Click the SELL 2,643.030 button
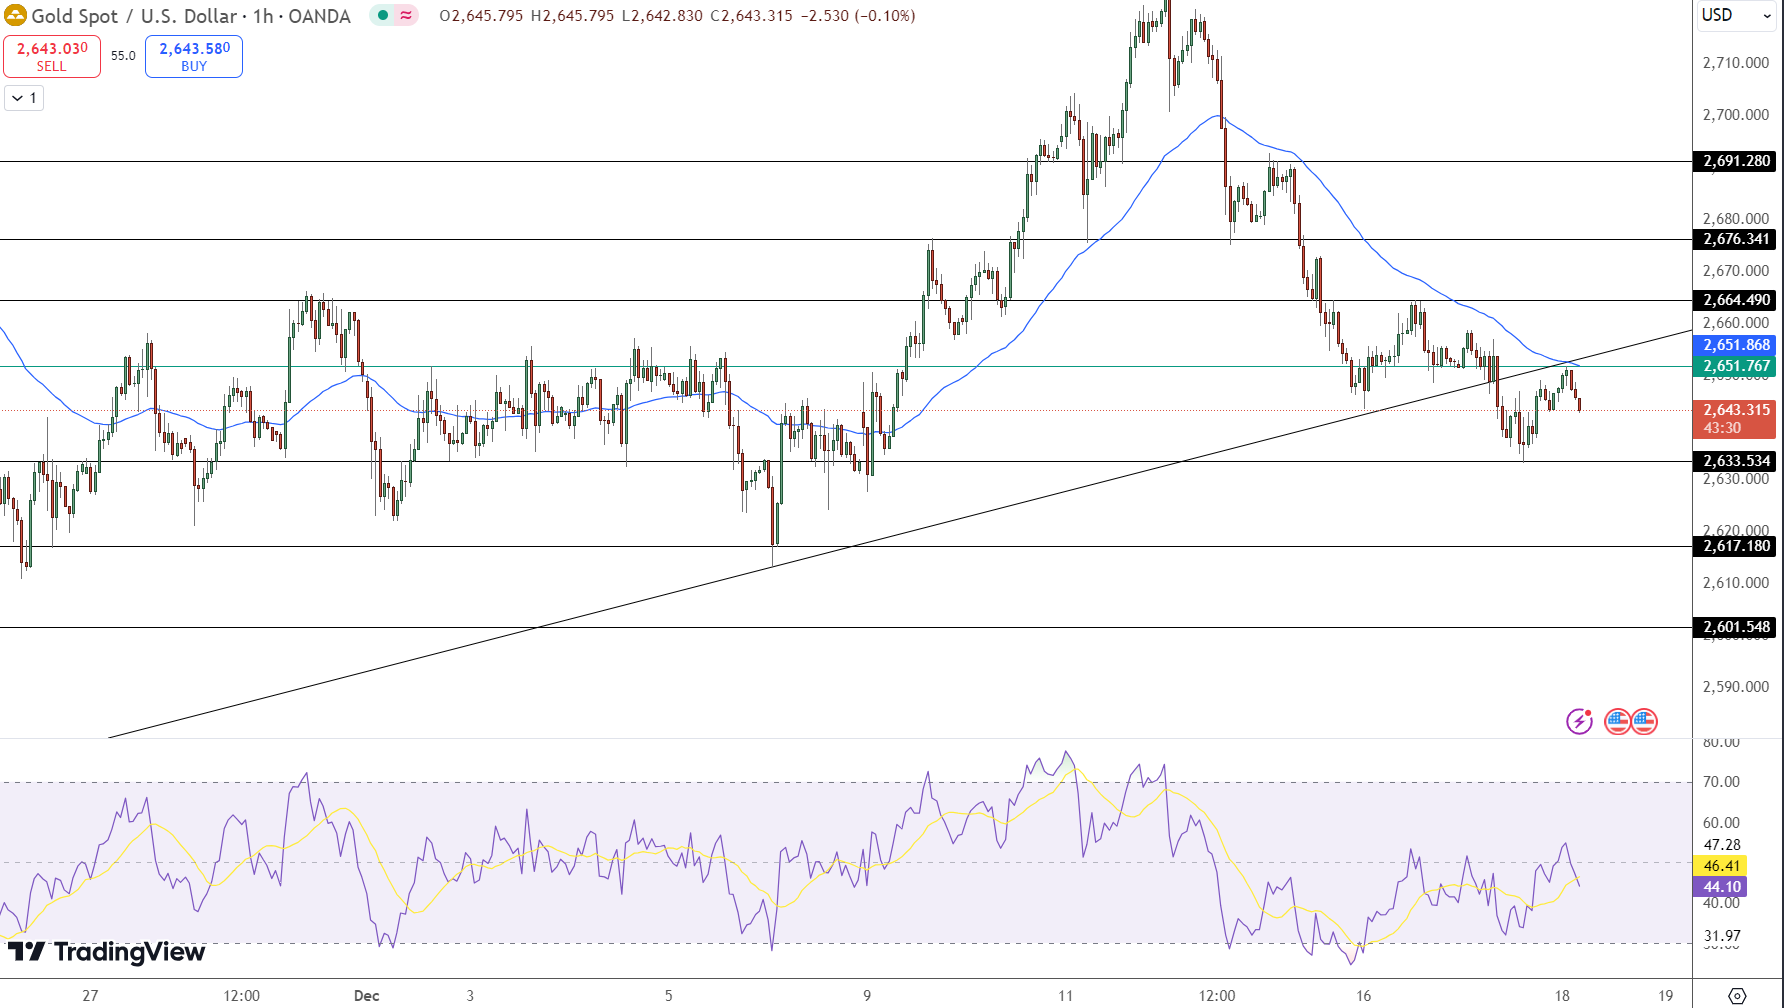The width and height of the screenshot is (1784, 1008). 52,56
